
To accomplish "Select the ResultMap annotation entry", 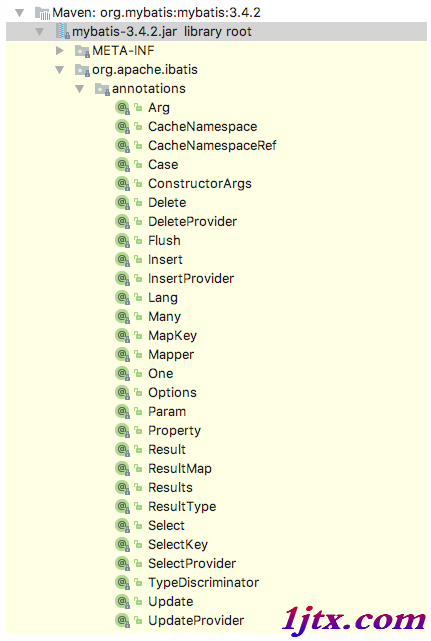I will 180,468.
